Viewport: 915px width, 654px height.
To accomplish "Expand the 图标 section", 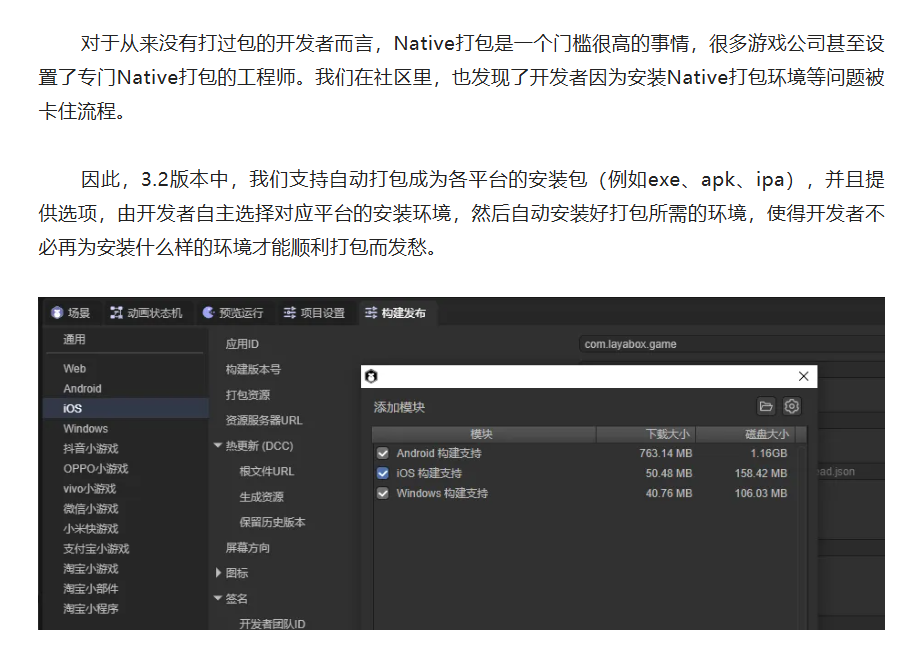I will 218,573.
